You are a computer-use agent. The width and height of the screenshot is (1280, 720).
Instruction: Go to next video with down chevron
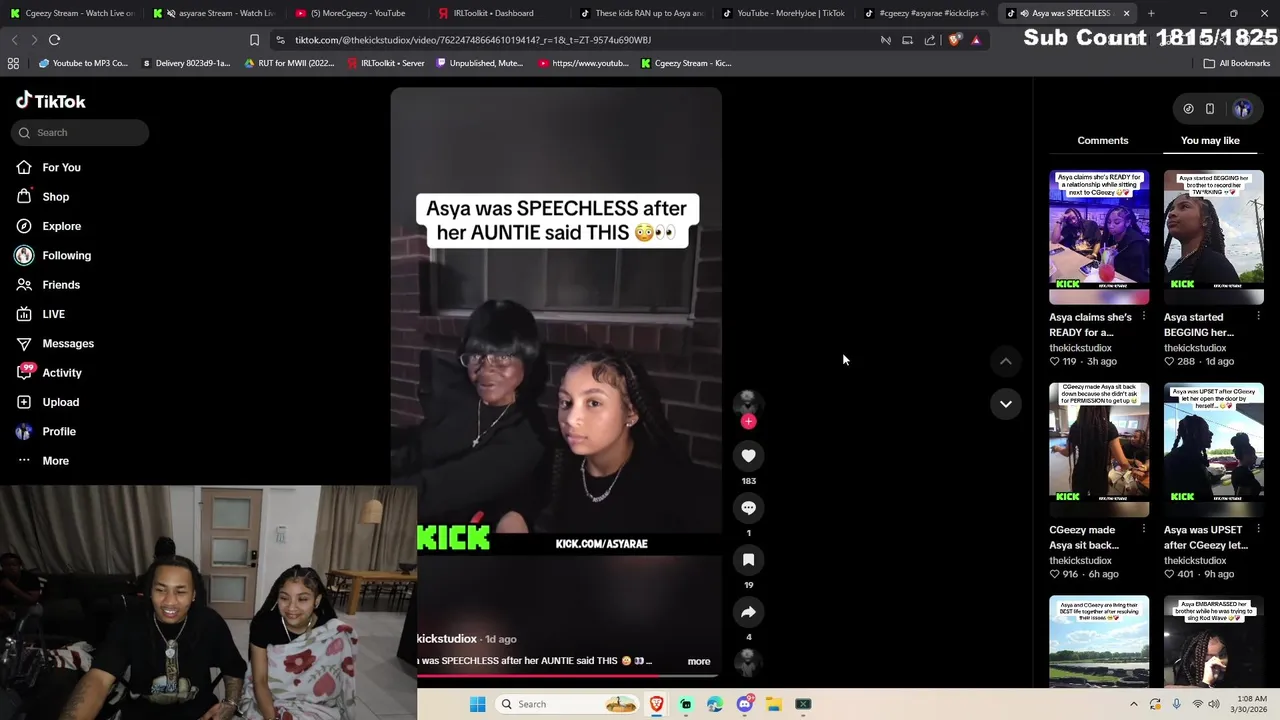click(x=1006, y=404)
